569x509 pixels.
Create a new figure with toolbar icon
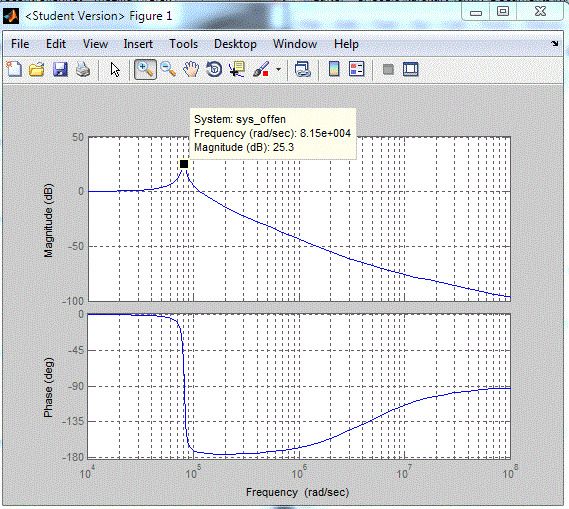click(15, 69)
